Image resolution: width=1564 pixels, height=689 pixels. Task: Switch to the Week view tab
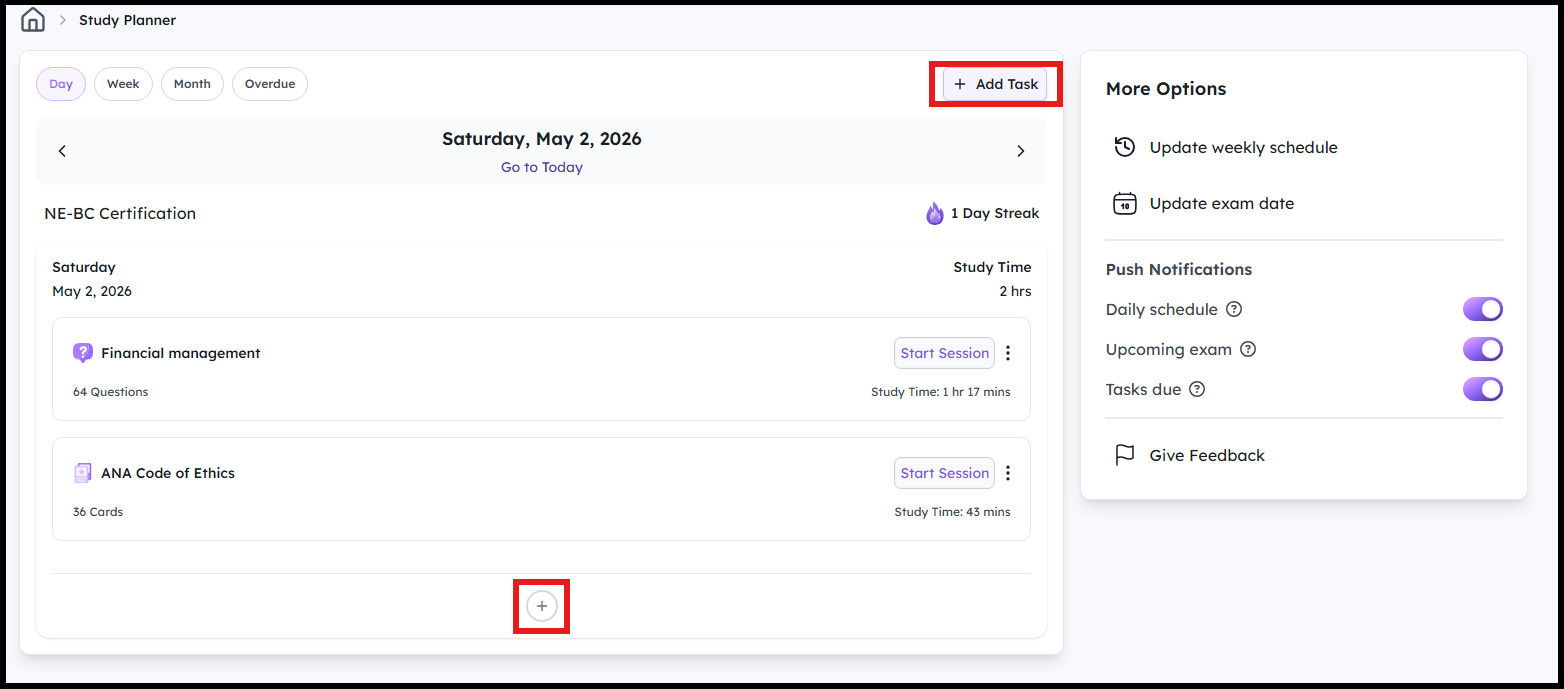click(x=123, y=84)
